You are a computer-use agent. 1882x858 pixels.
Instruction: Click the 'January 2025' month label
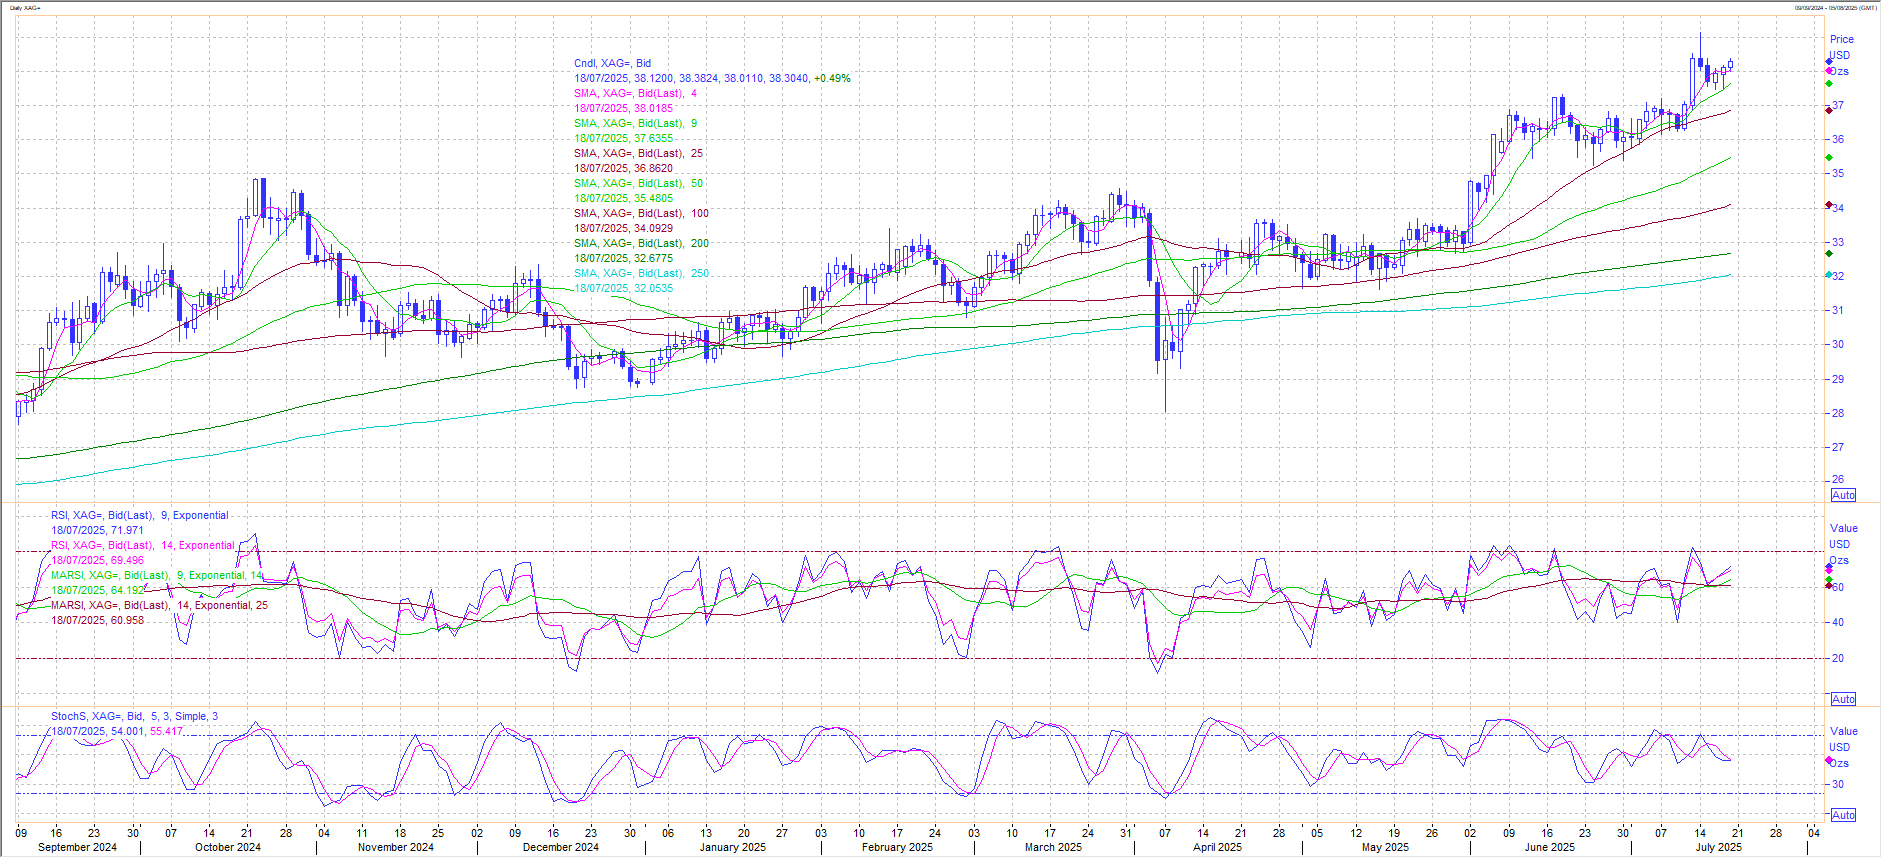733,847
